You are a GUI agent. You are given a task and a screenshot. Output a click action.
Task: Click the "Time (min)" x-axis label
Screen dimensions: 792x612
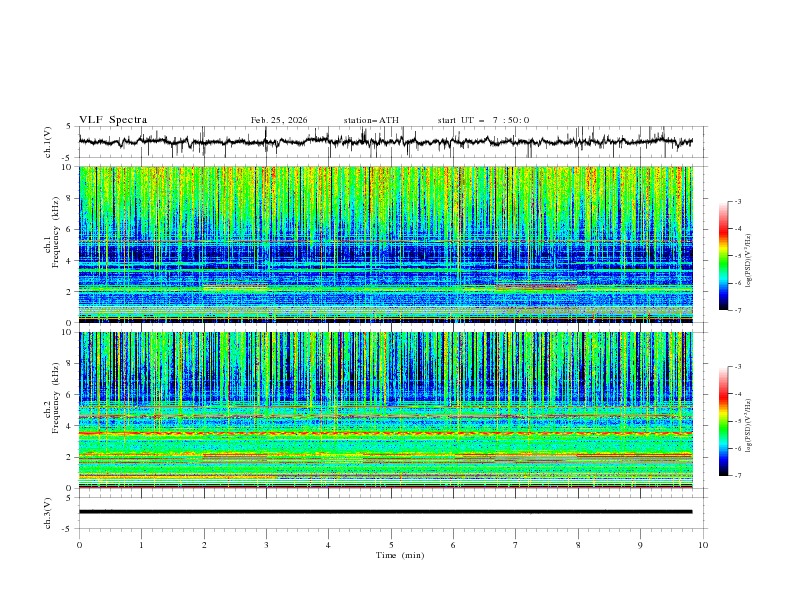tap(400, 555)
